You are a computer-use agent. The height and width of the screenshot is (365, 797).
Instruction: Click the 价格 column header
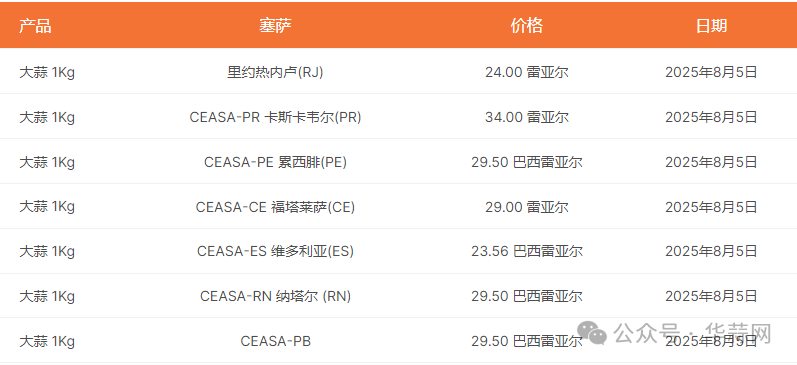[x=527, y=25]
